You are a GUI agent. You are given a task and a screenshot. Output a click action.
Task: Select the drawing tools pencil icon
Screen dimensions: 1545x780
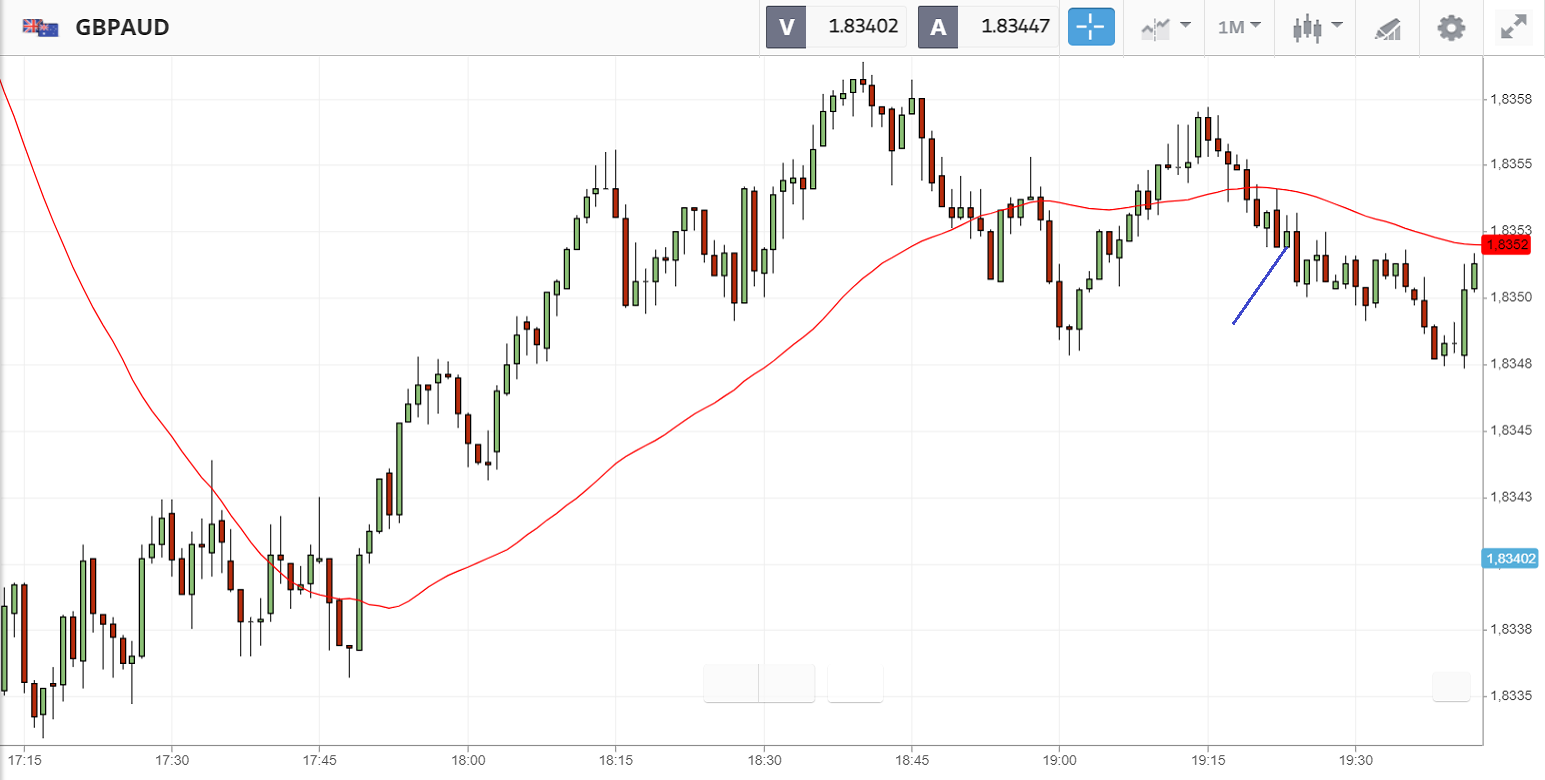(1387, 27)
